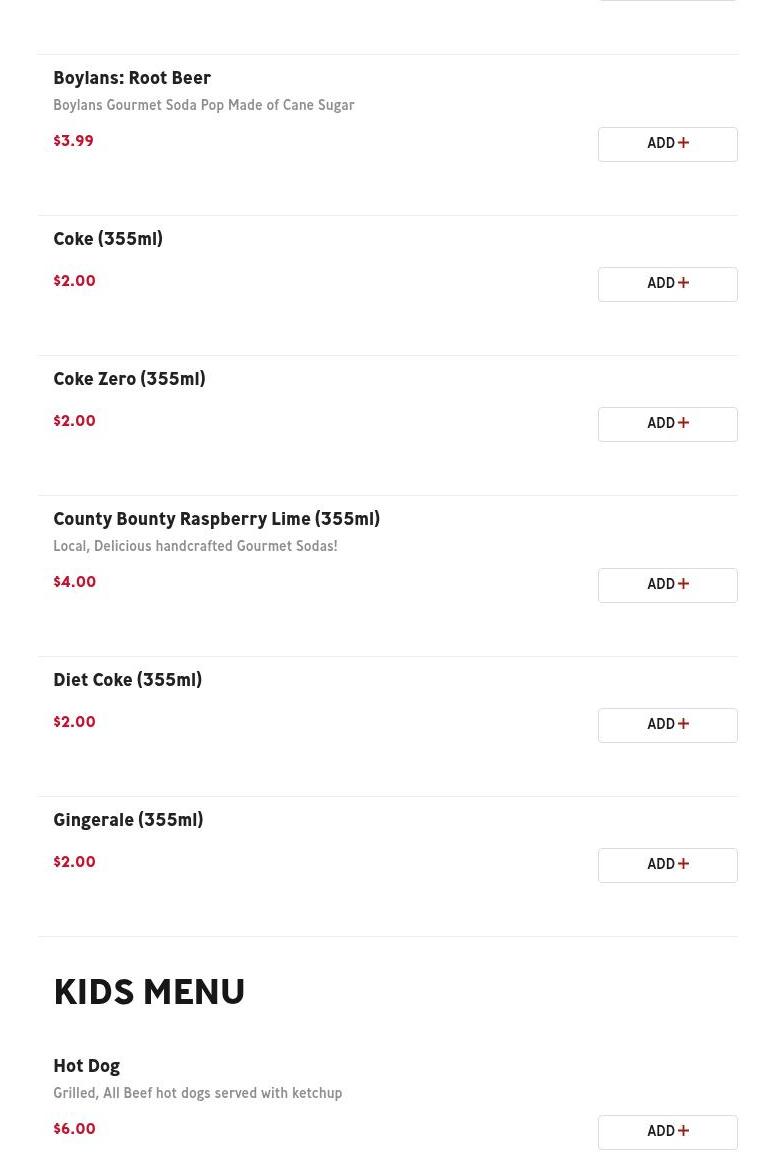Viewport: 770px width, 1165px height.
Task: Click the Gingerale (355ml) item name
Action: pyautogui.click(x=128, y=820)
